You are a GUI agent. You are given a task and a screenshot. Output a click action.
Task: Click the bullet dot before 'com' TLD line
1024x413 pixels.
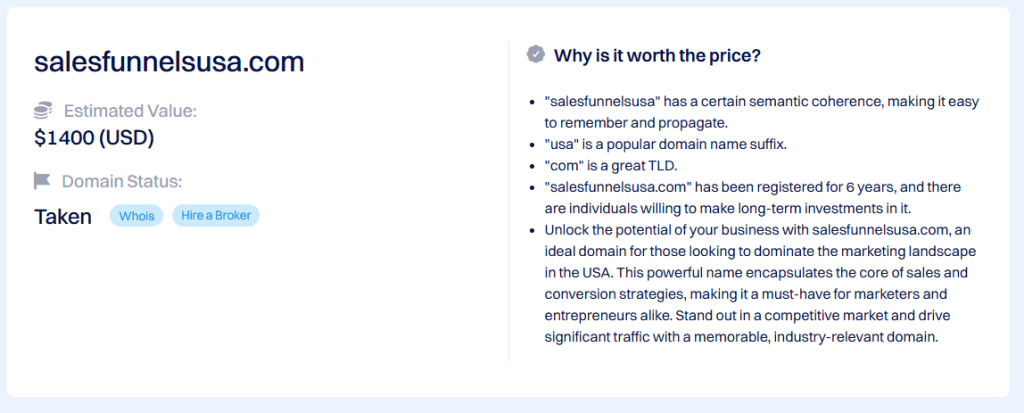point(532,165)
